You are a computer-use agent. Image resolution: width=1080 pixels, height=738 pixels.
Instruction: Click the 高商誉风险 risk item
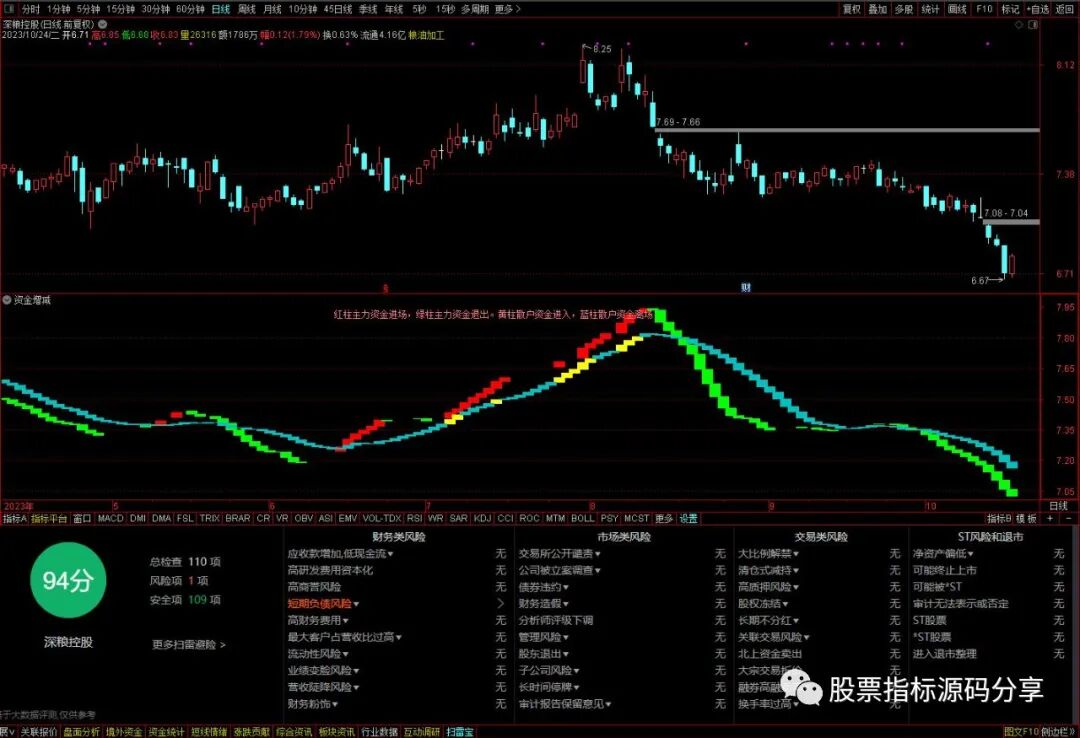pyautogui.click(x=315, y=587)
